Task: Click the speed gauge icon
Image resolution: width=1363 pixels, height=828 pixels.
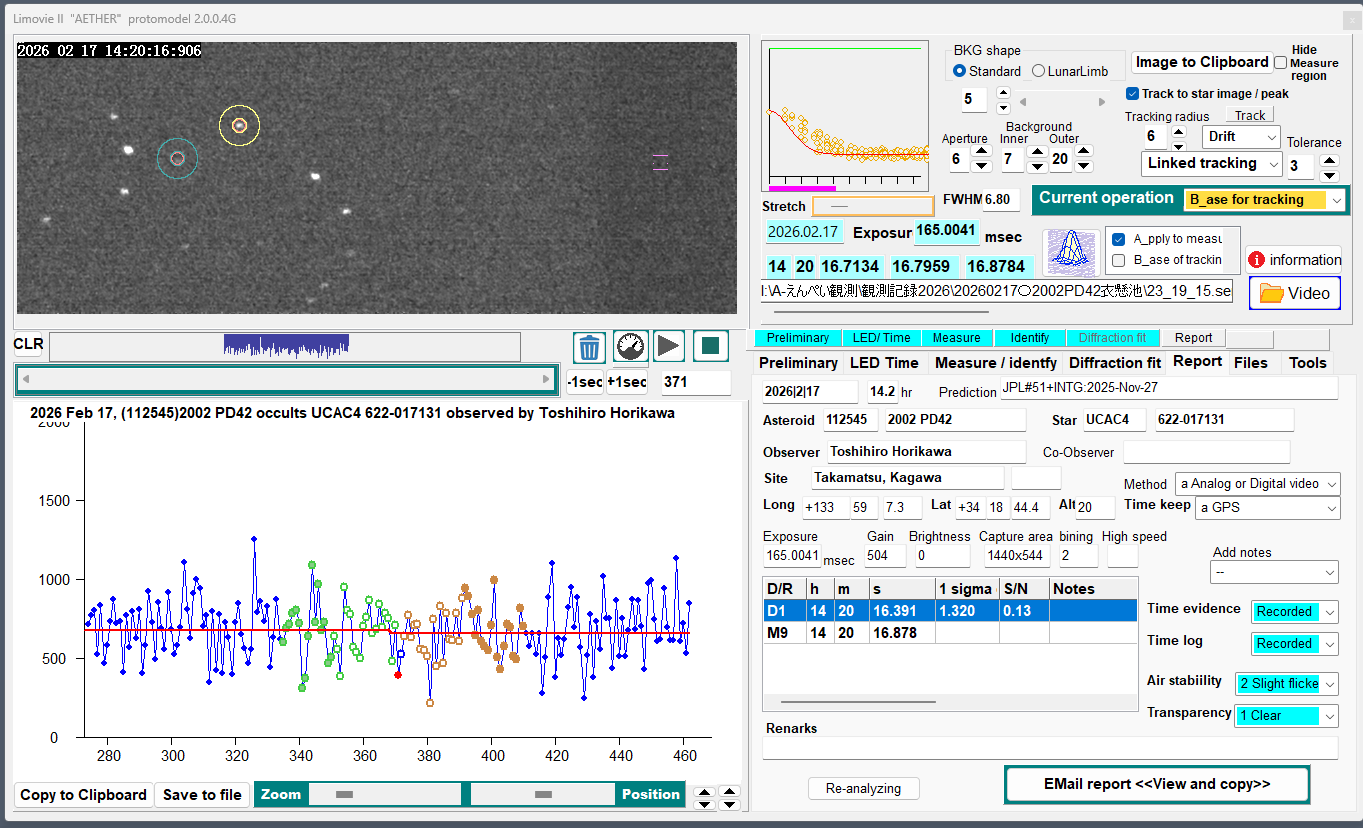Action: [x=630, y=347]
